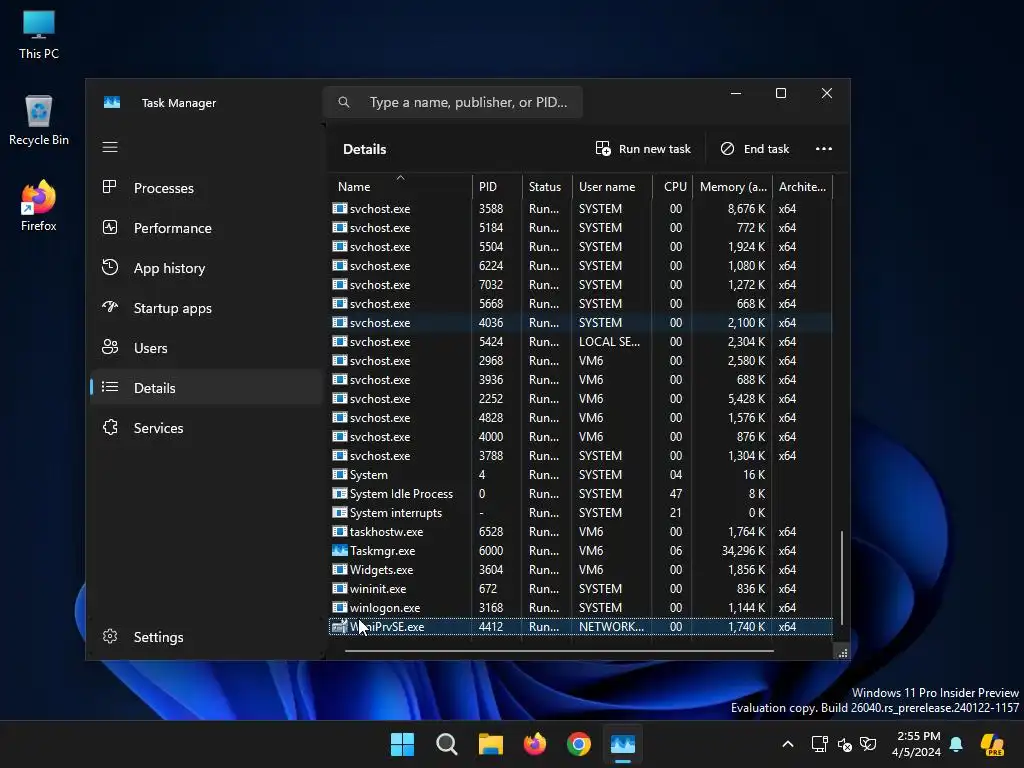
Task: Select svchost.exe with PID 2252
Action: (x=581, y=398)
